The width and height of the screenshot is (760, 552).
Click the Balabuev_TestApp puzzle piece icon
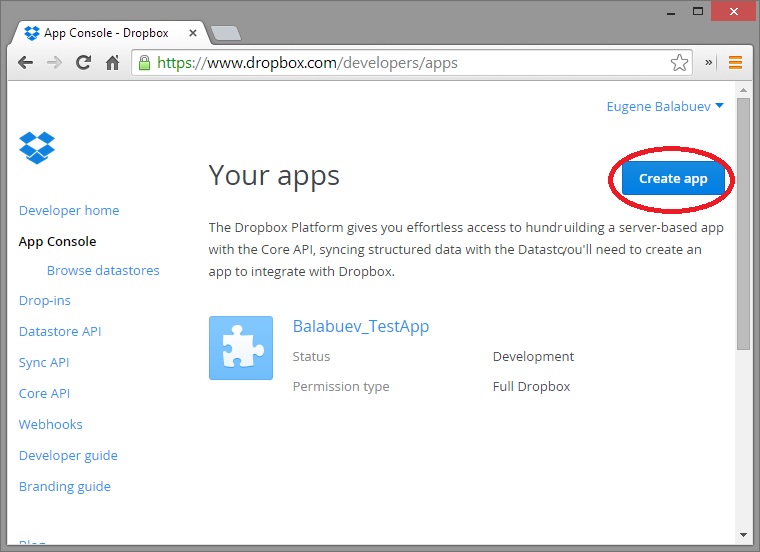241,348
